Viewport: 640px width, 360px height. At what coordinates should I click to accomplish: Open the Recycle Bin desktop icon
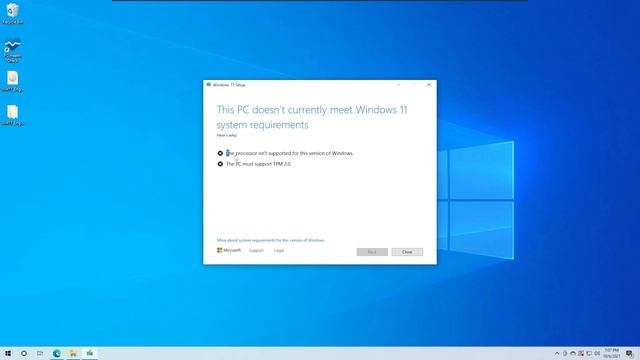click(12, 13)
